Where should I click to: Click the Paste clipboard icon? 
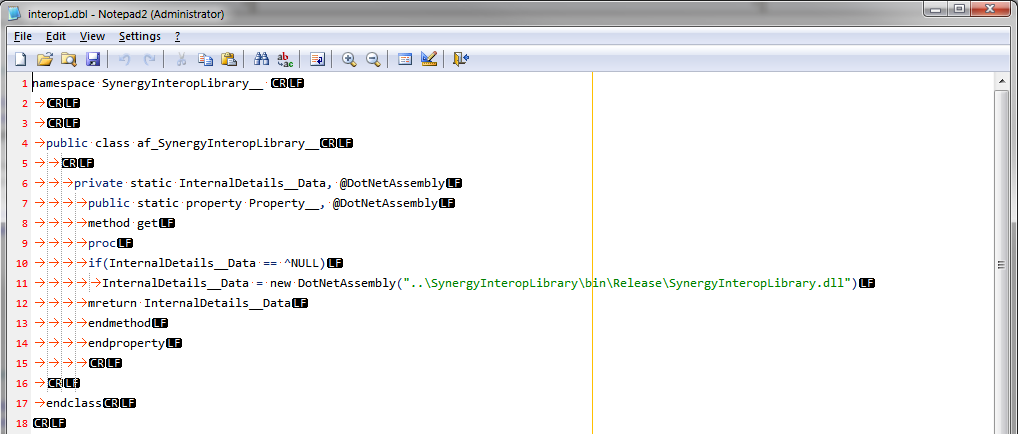click(229, 59)
